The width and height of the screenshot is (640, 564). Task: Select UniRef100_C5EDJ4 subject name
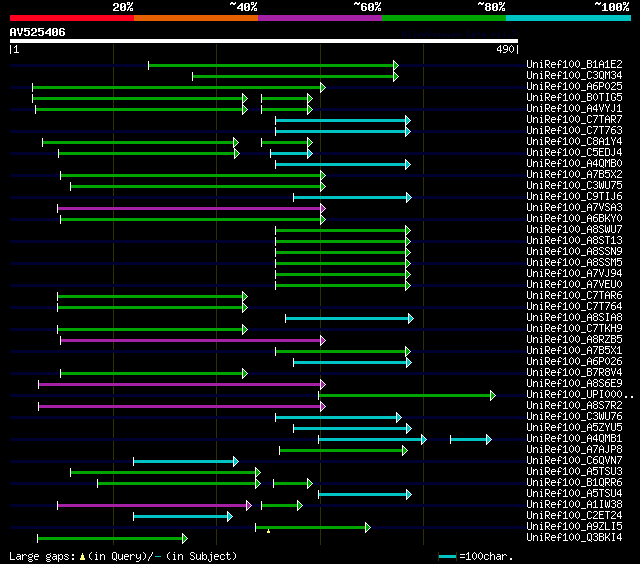click(574, 153)
